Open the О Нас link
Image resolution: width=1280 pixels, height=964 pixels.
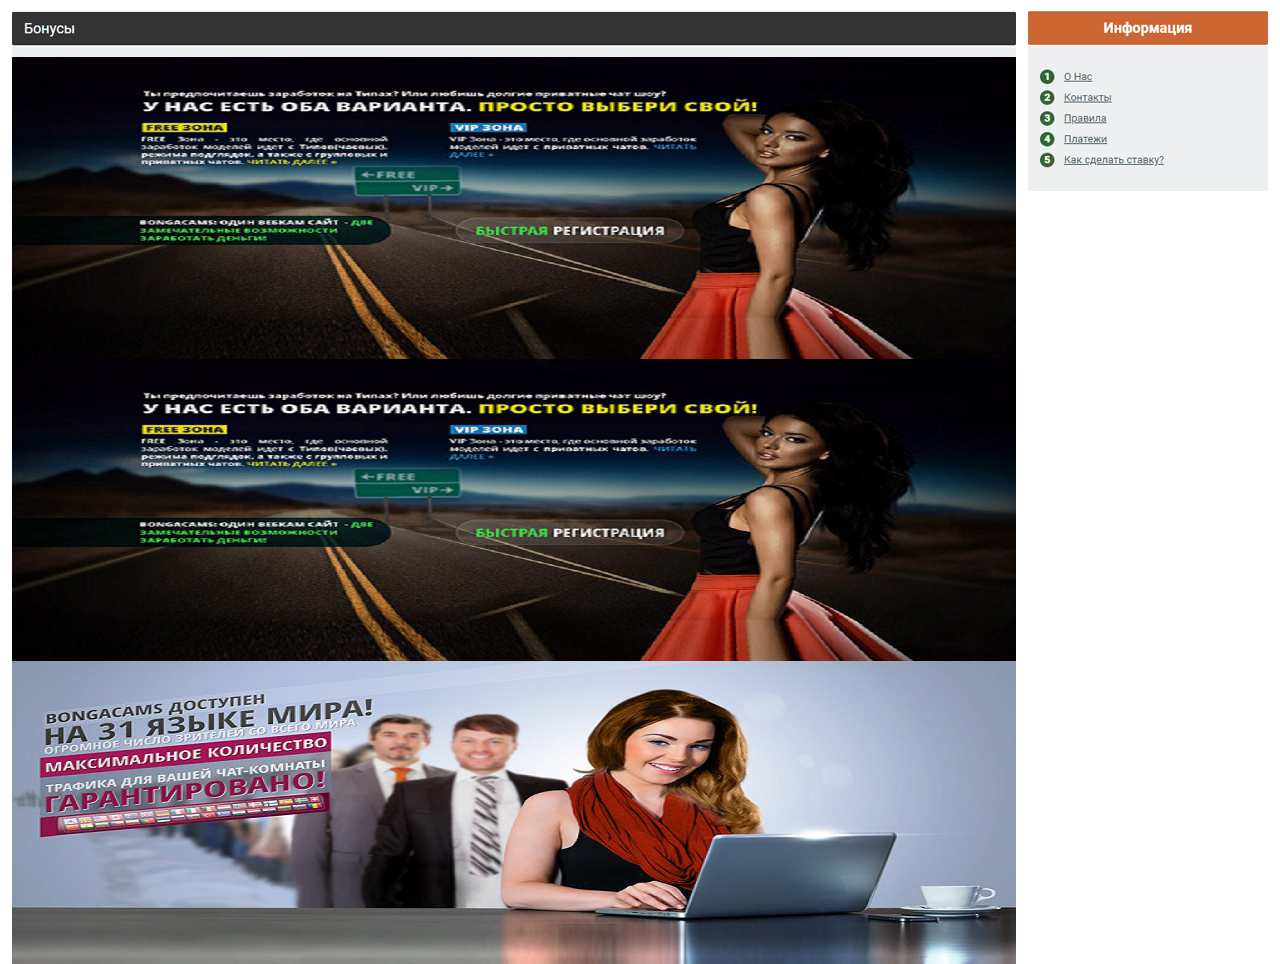click(1078, 77)
